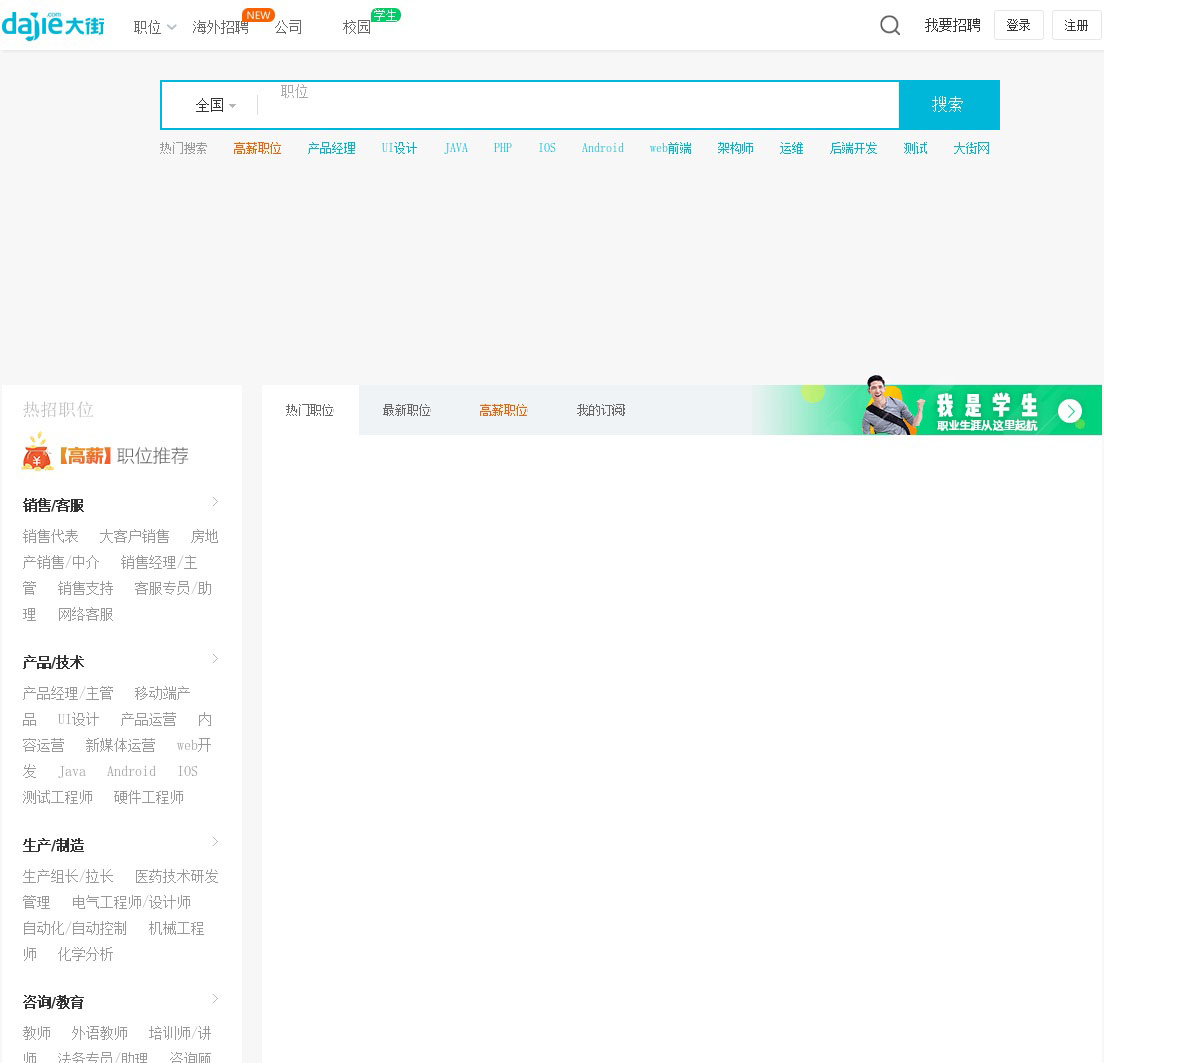Expand the 生产/制造 category arrow
The width and height of the screenshot is (1200, 1063).
(x=215, y=842)
